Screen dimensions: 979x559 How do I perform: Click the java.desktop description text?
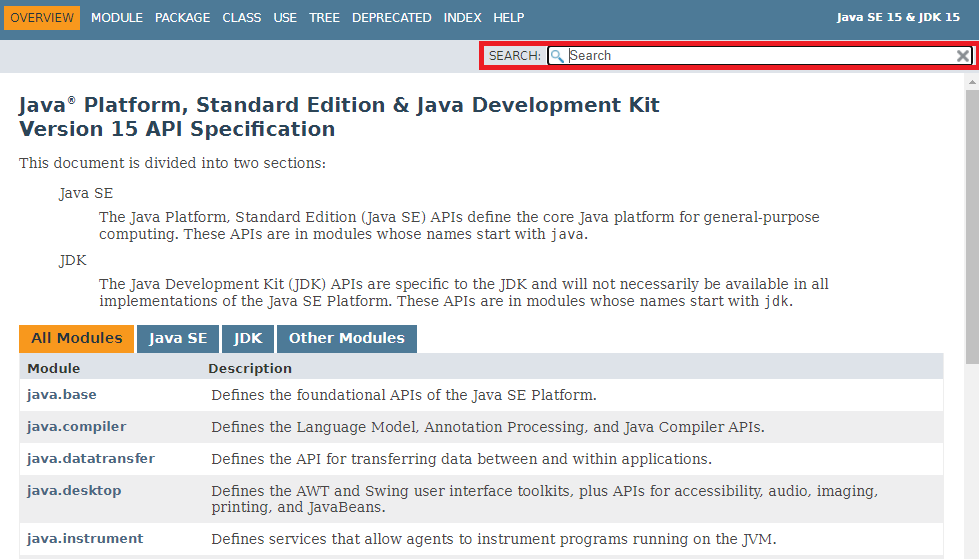pos(544,499)
